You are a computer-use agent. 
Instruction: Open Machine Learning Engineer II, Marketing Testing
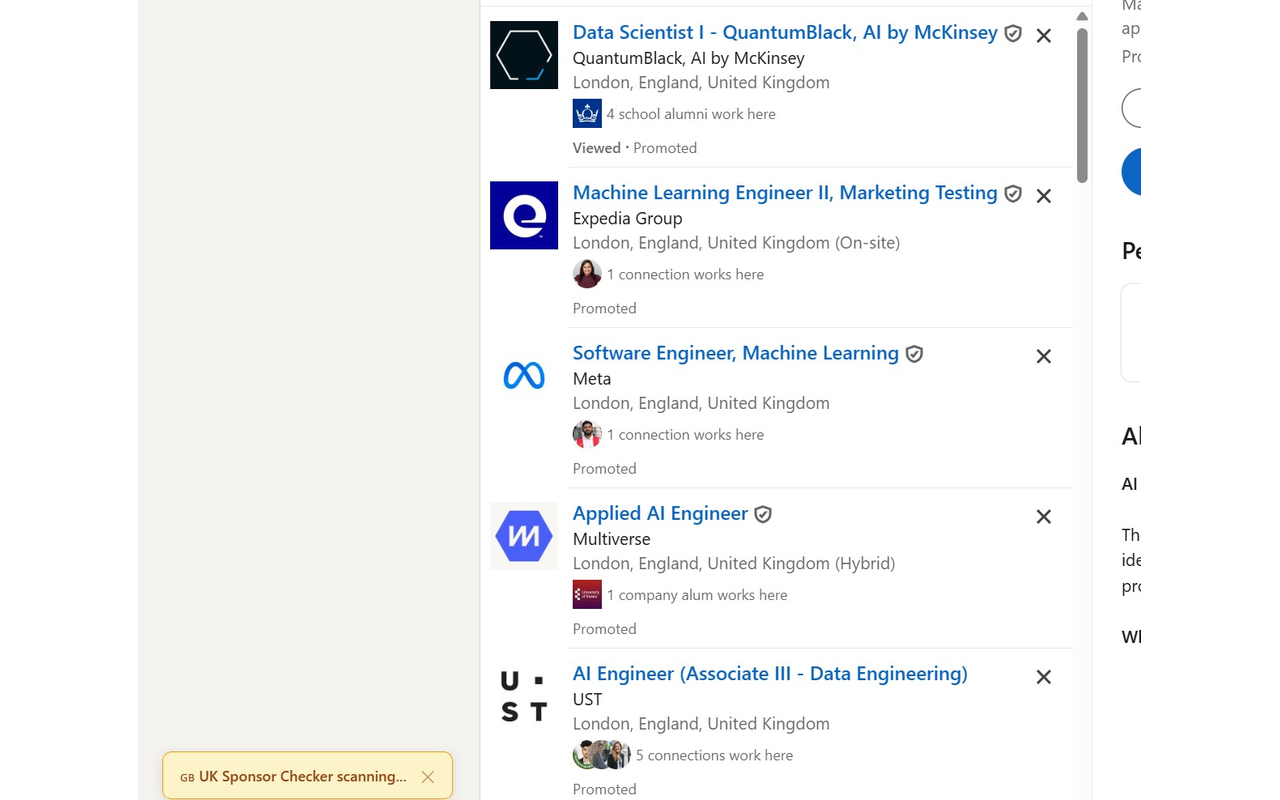click(785, 192)
